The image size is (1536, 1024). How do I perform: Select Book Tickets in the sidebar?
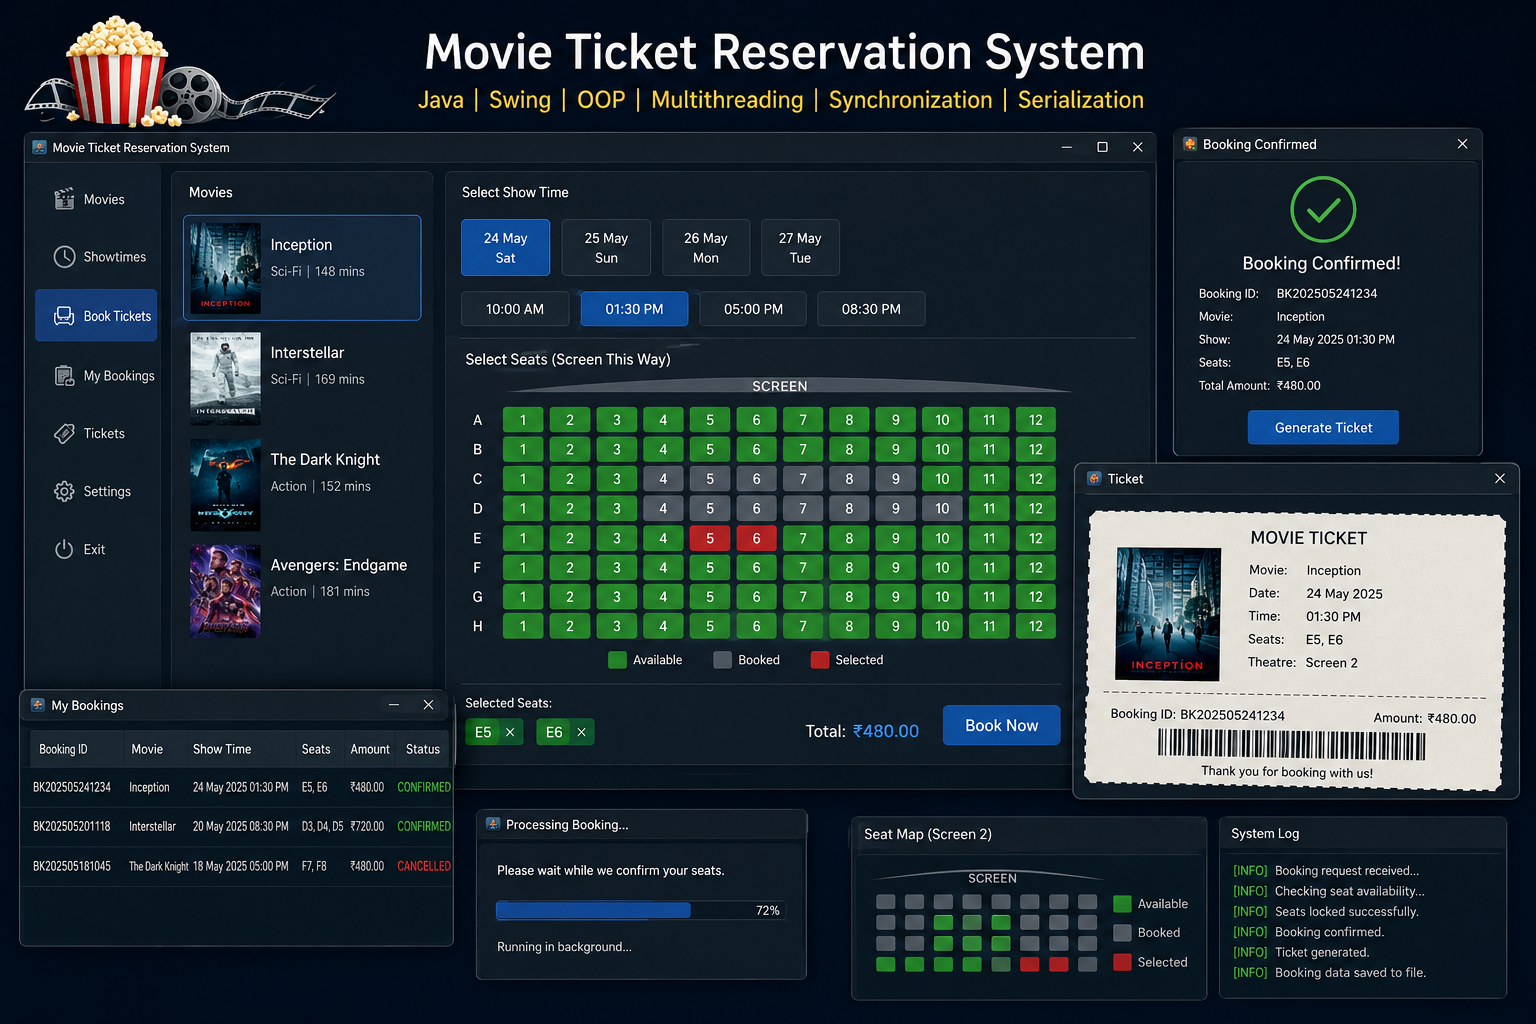[x=96, y=316]
